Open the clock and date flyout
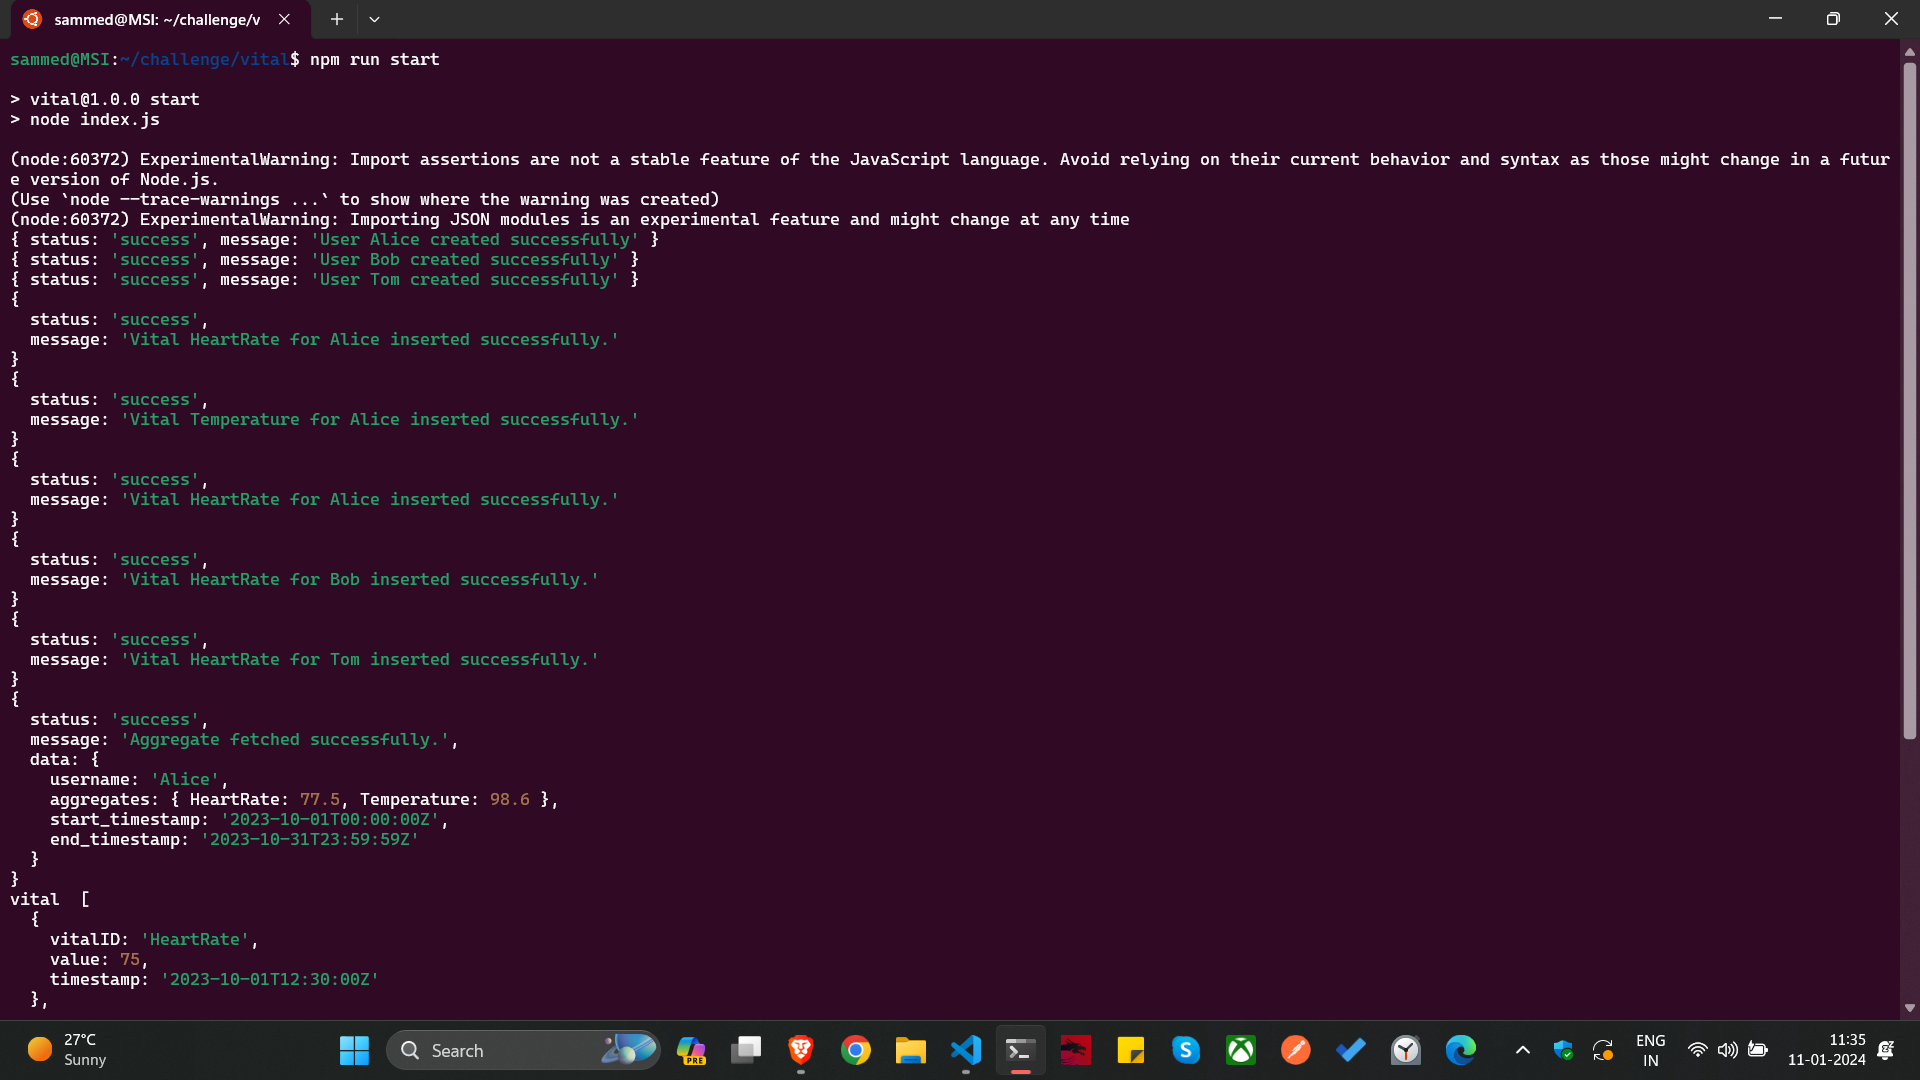 pyautogui.click(x=1826, y=1050)
